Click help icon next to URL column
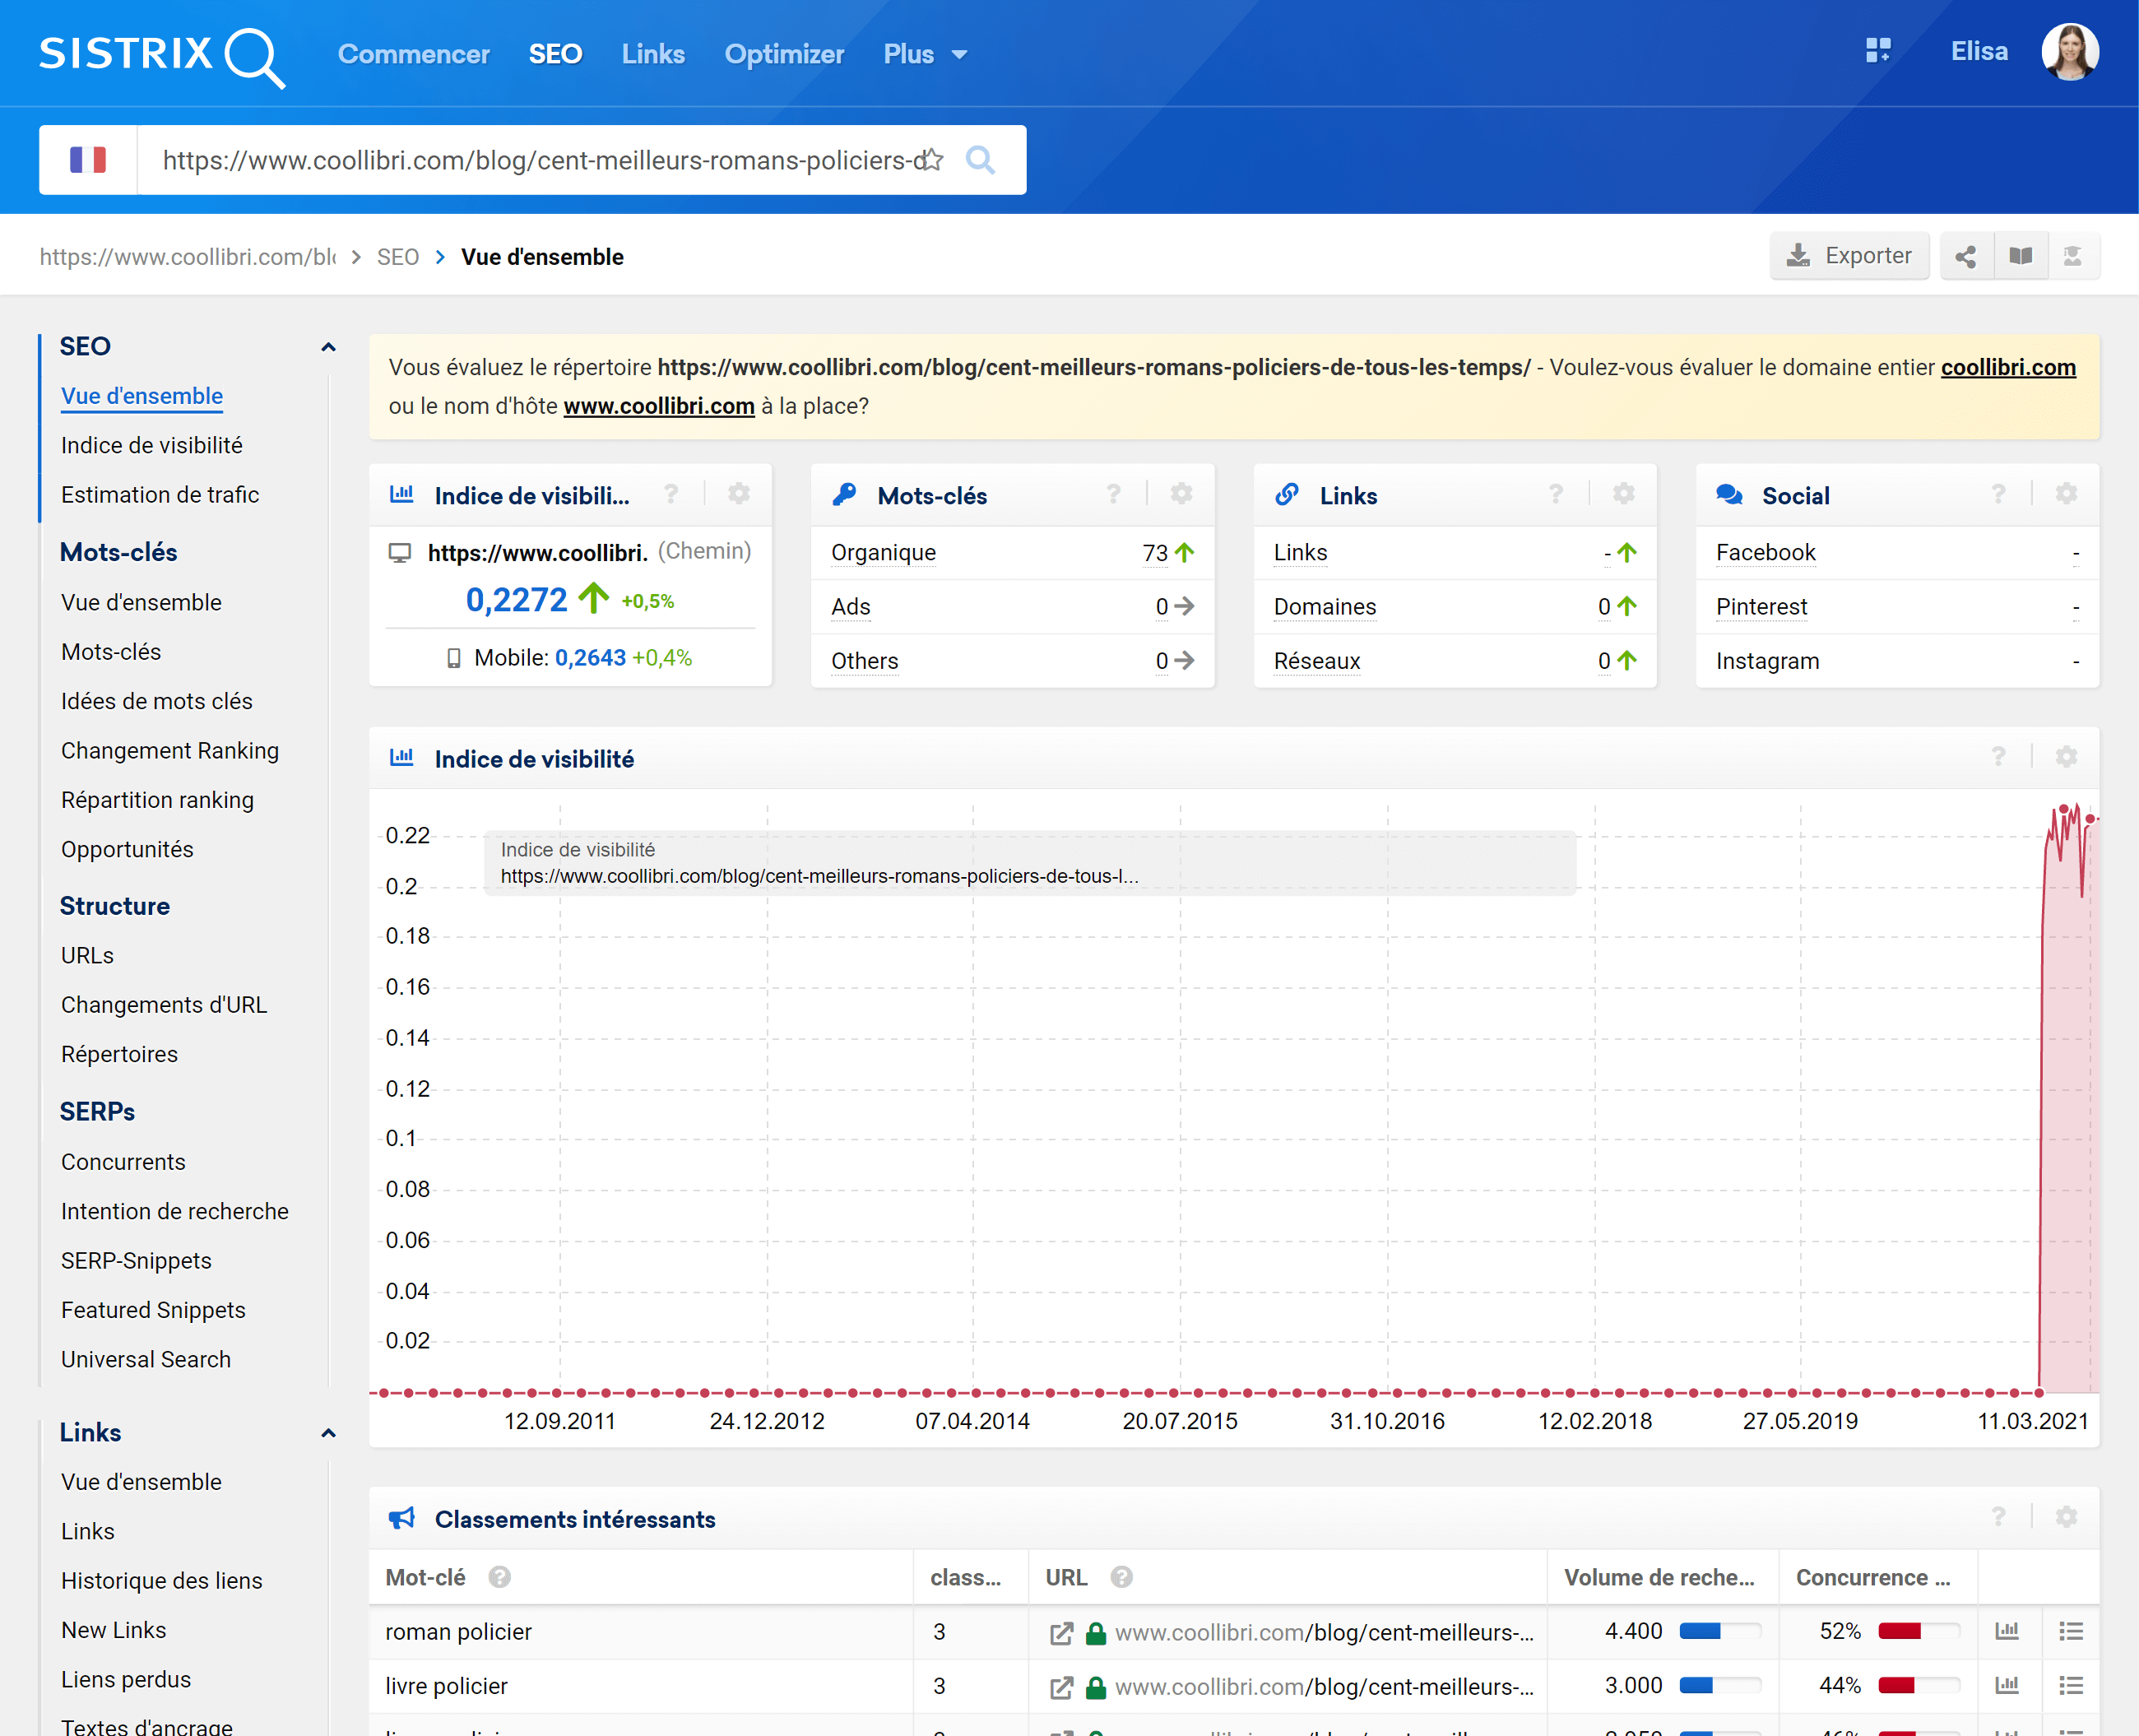This screenshot has height=1736, width=2139. click(1122, 1577)
